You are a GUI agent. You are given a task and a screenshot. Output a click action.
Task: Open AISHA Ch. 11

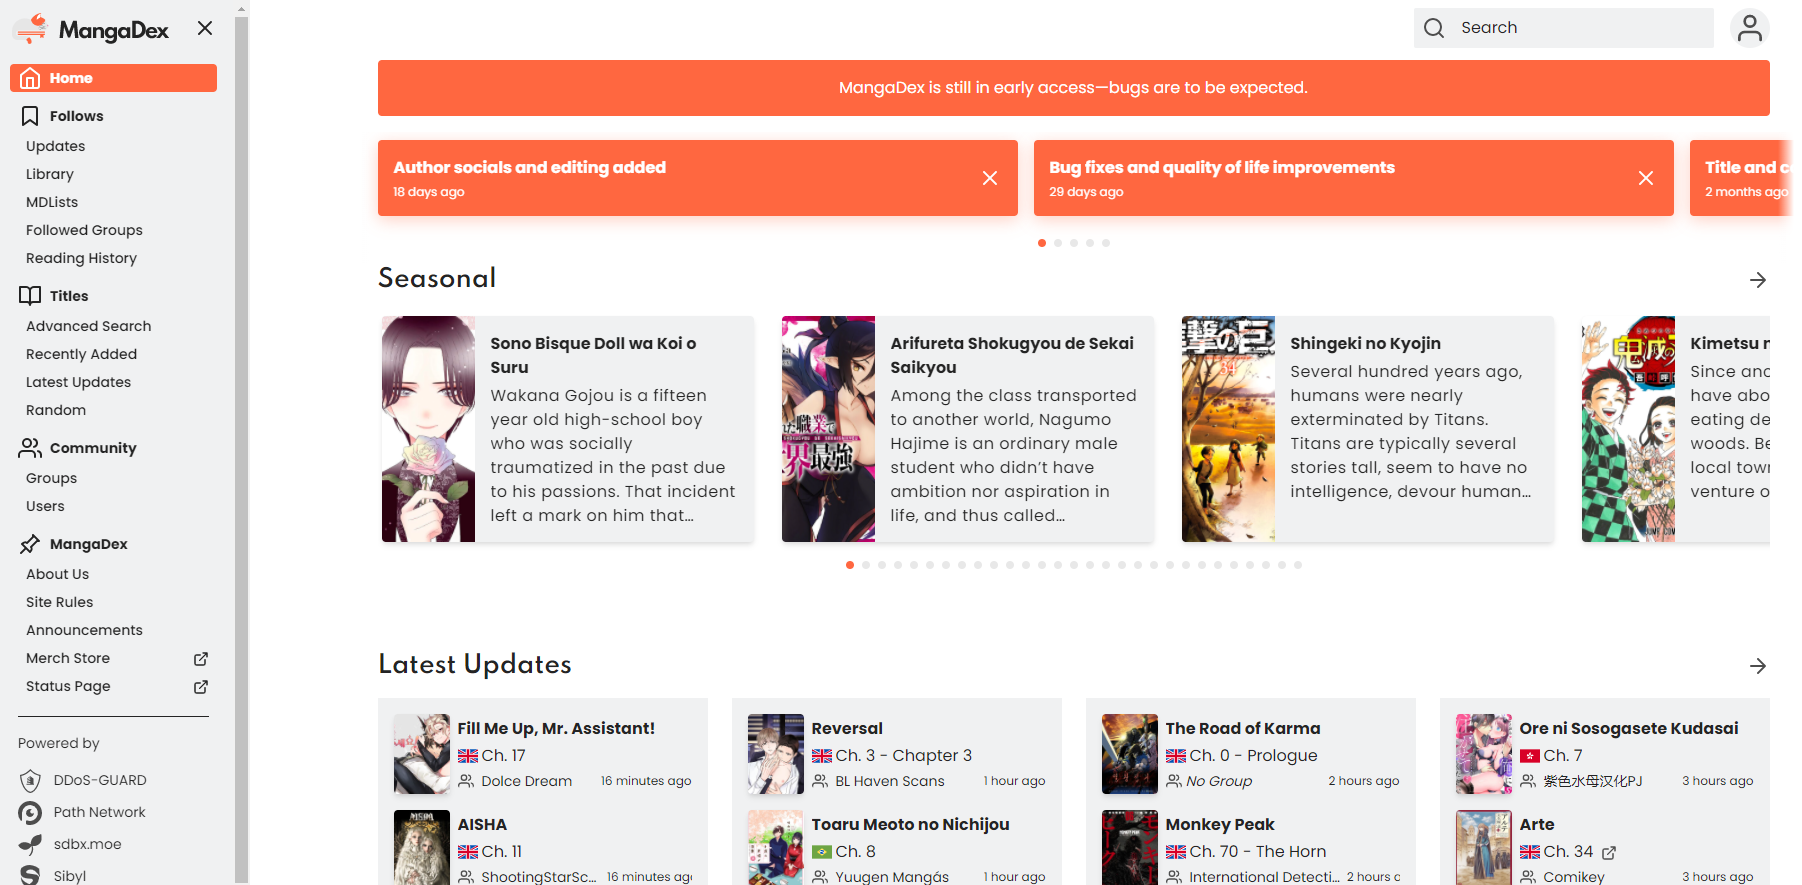502,852
